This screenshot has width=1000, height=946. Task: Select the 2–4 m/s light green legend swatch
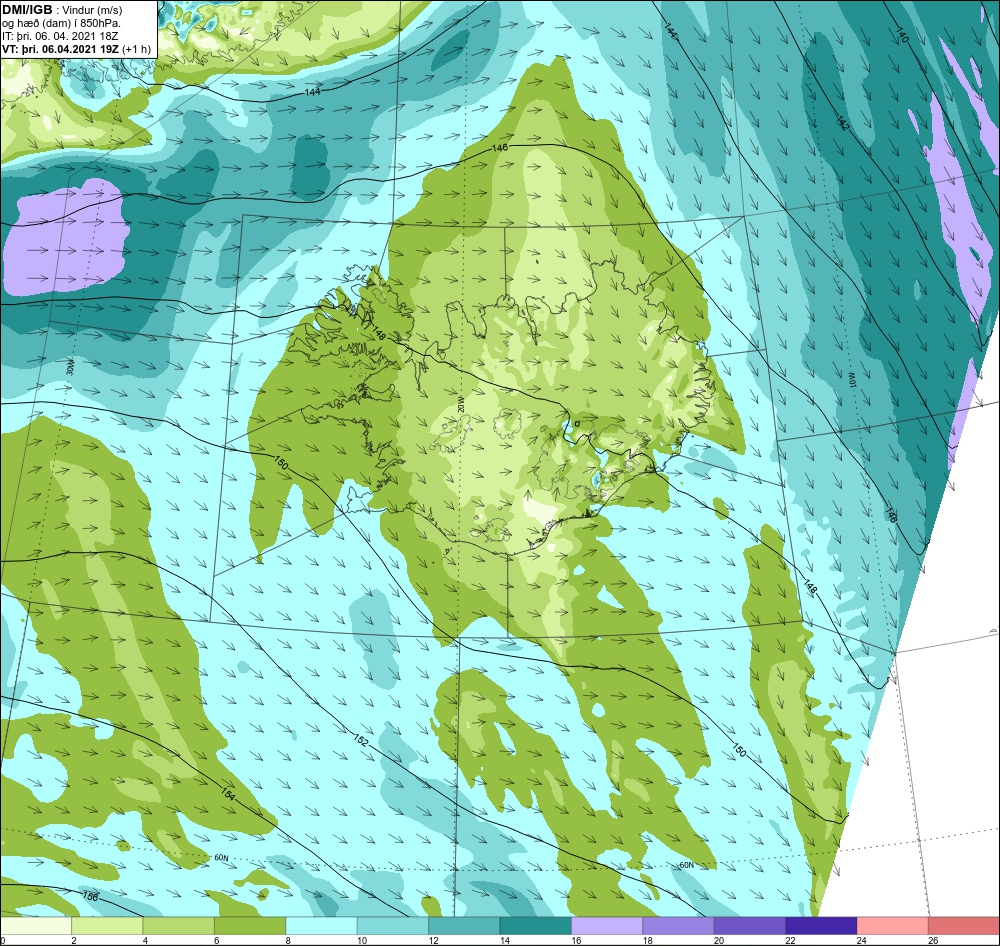point(107,926)
